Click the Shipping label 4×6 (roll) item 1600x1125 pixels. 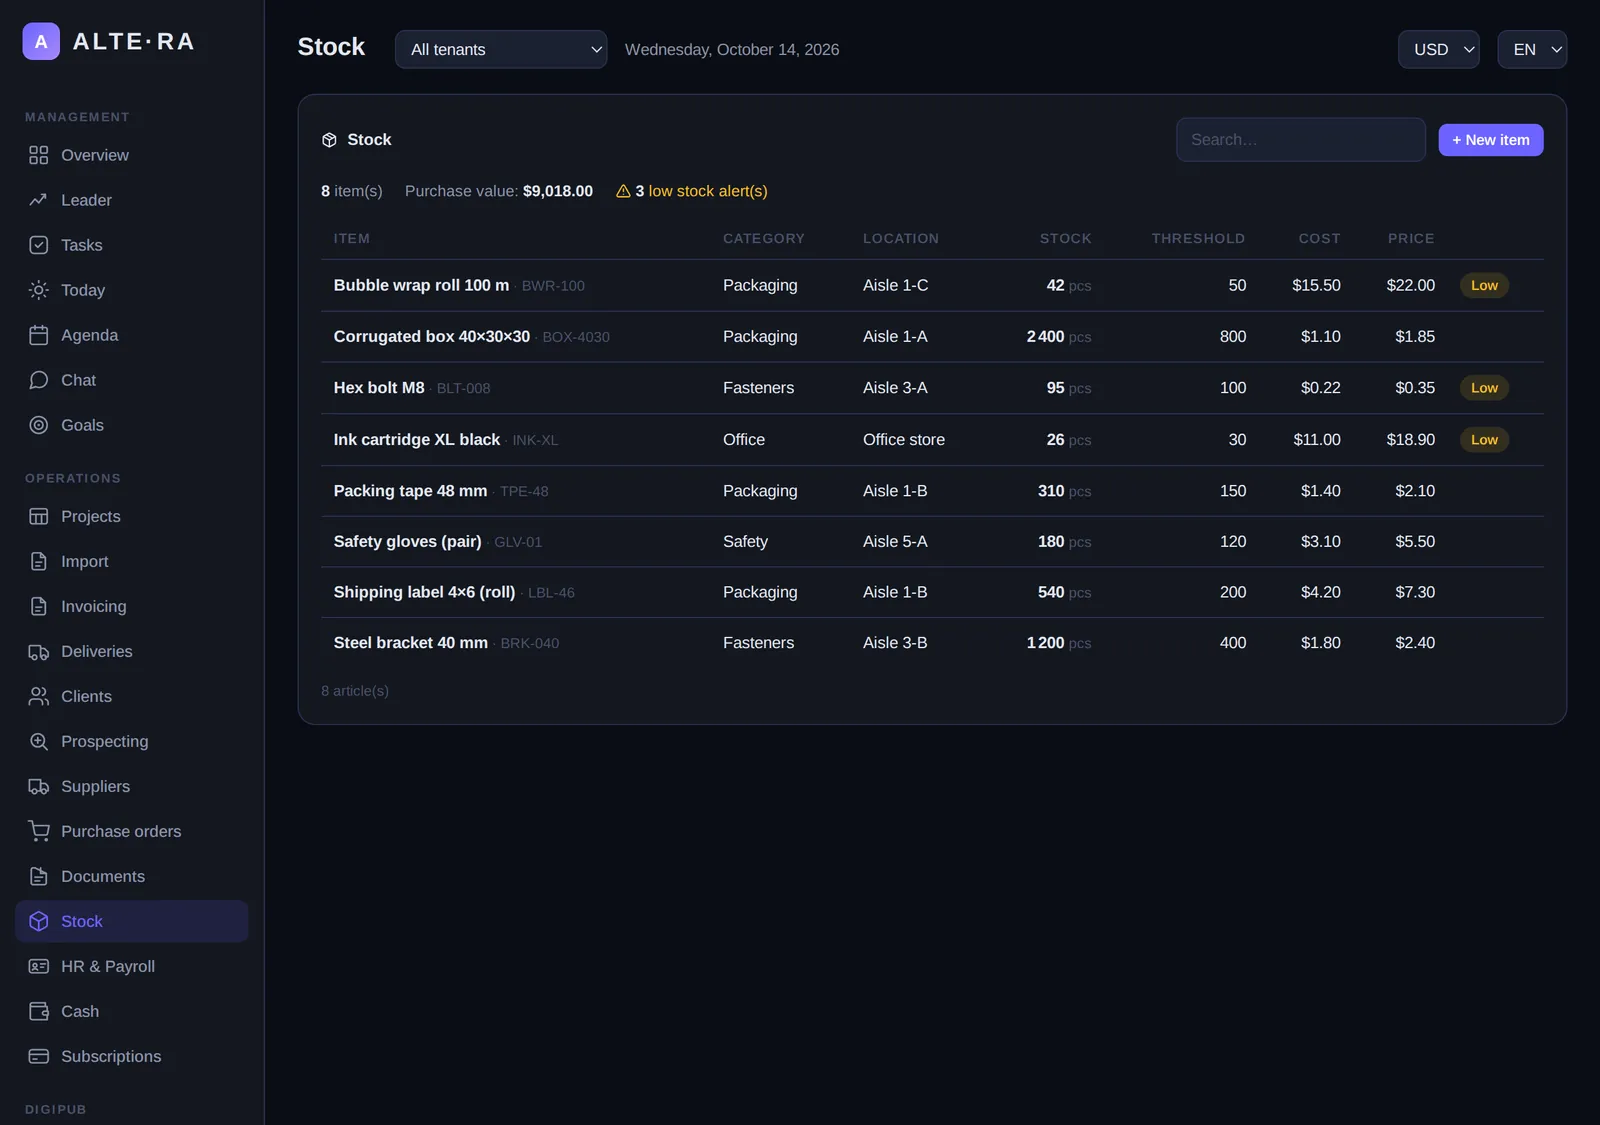click(x=424, y=592)
